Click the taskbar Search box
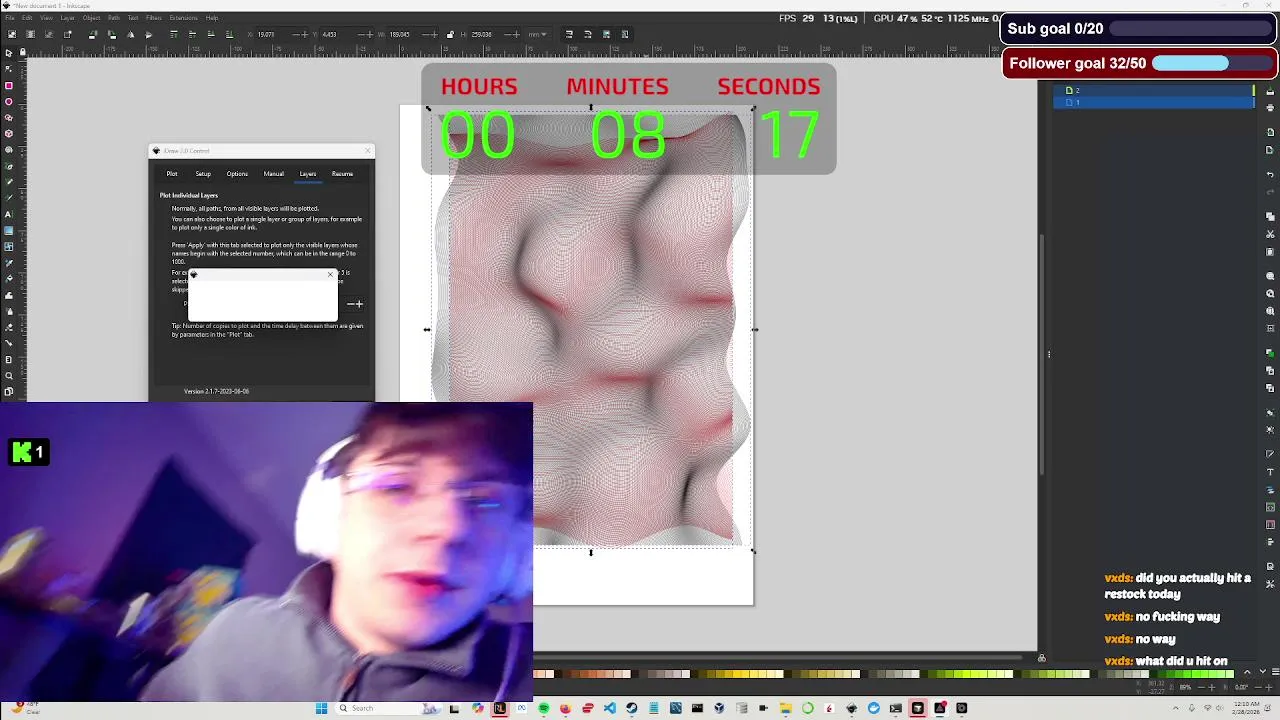Screen dimensions: 1280x720 tap(389, 708)
